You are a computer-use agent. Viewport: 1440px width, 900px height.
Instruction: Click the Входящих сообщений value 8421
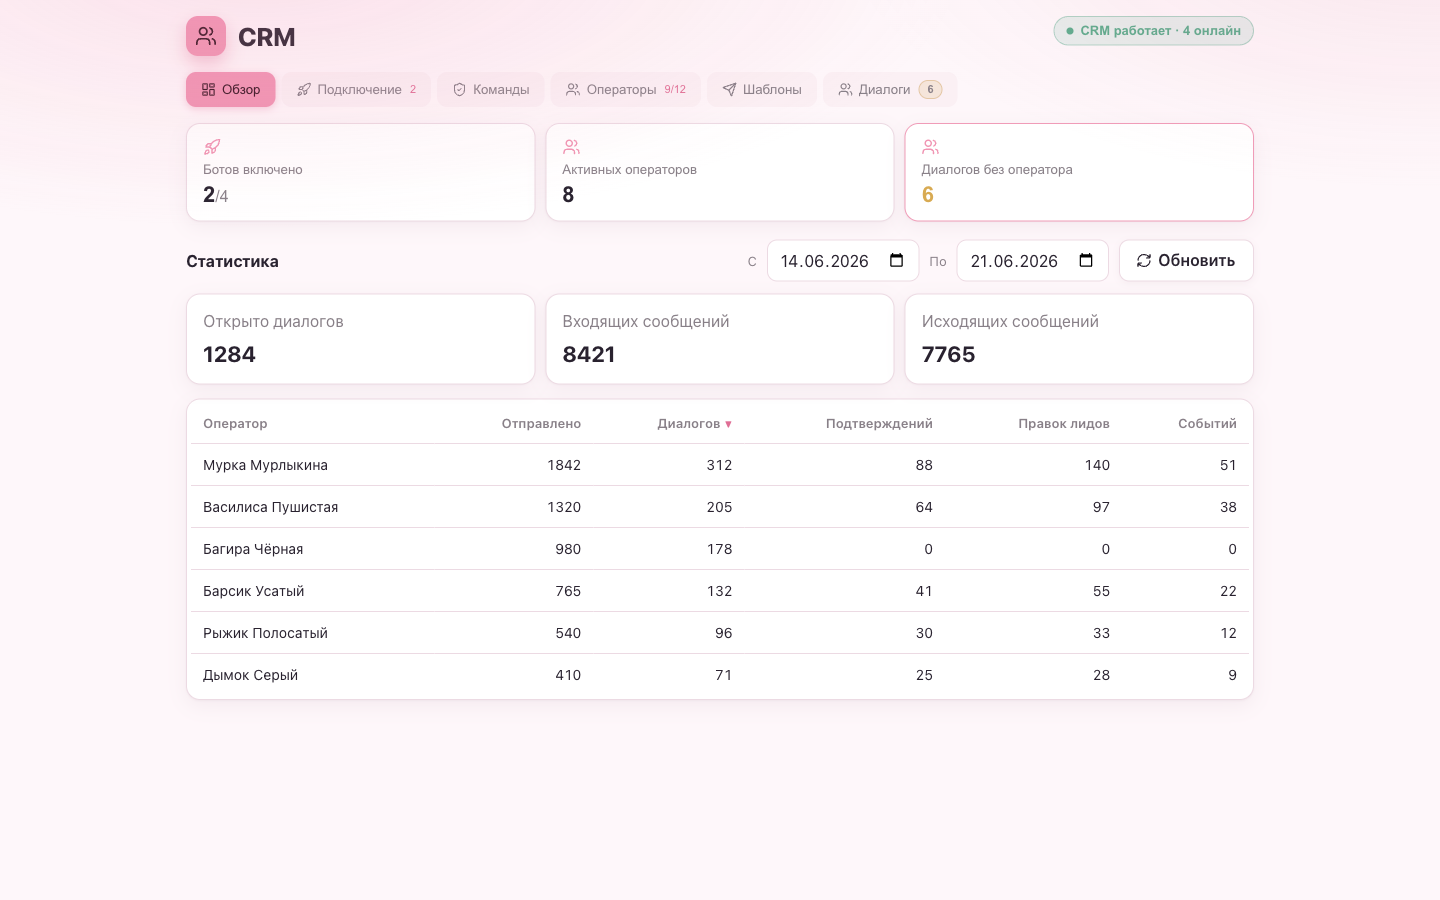pyautogui.click(x=589, y=355)
